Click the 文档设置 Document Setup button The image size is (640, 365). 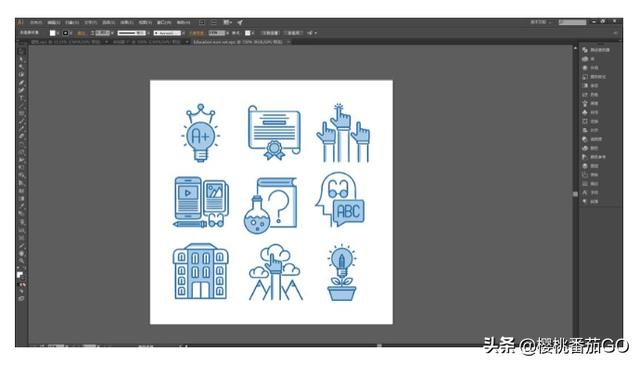click(270, 33)
